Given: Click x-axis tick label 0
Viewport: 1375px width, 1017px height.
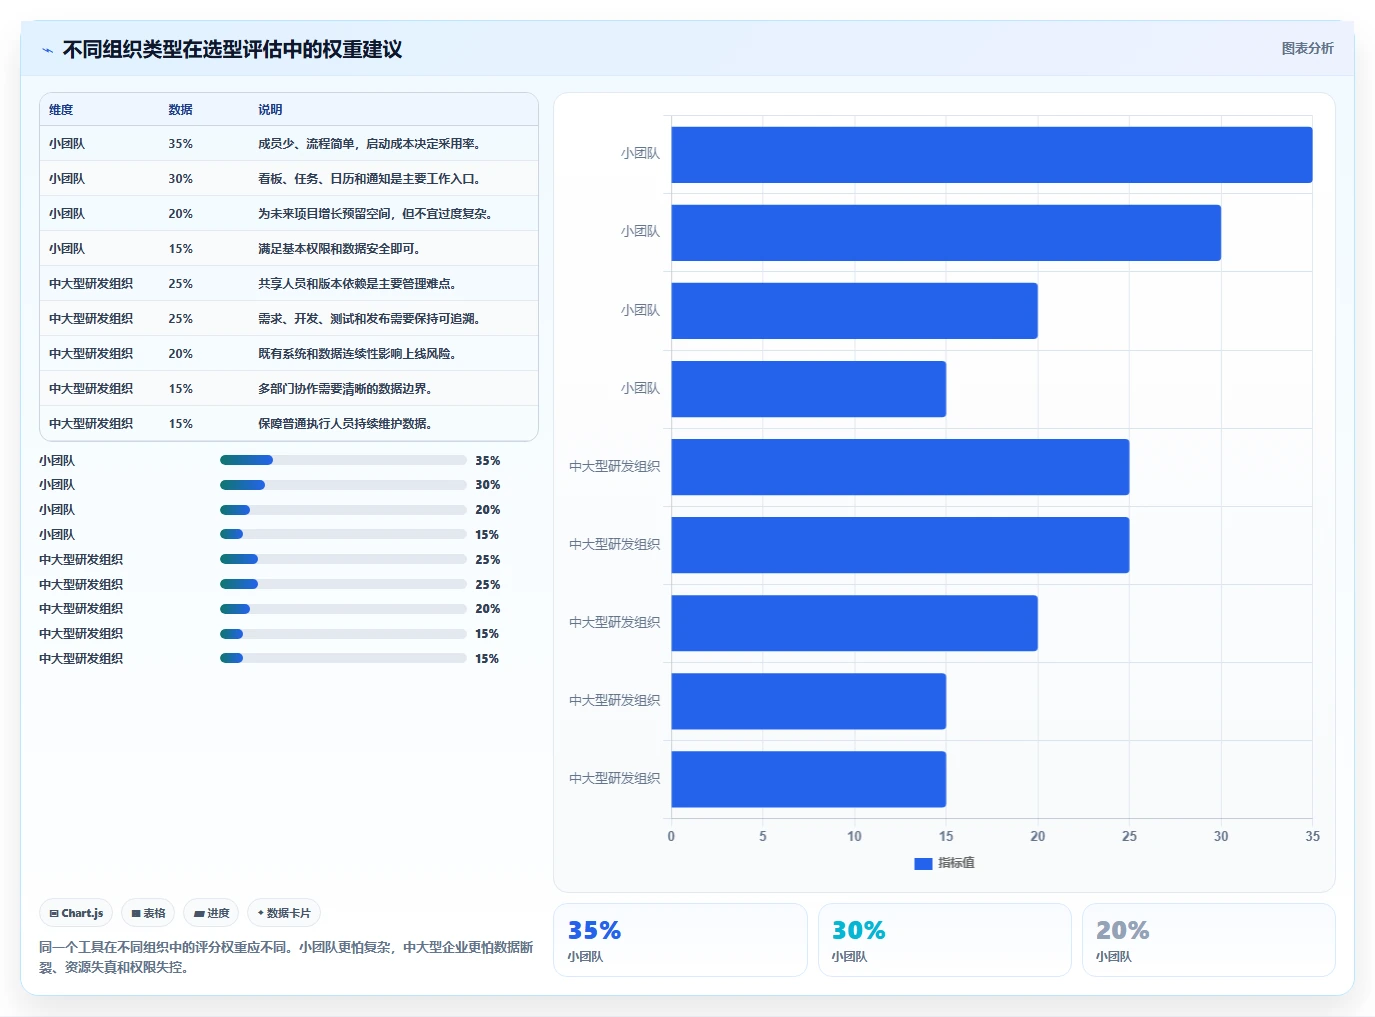Looking at the screenshot, I should (x=671, y=836).
